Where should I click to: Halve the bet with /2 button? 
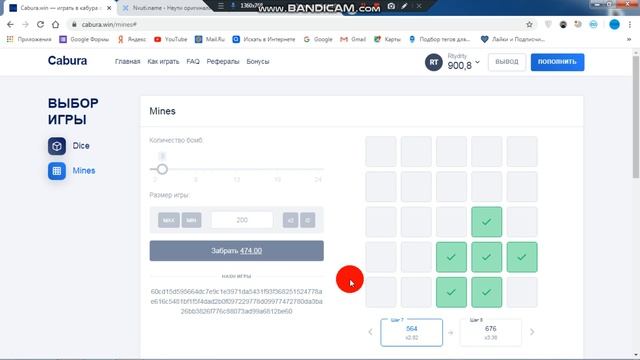tap(308, 220)
